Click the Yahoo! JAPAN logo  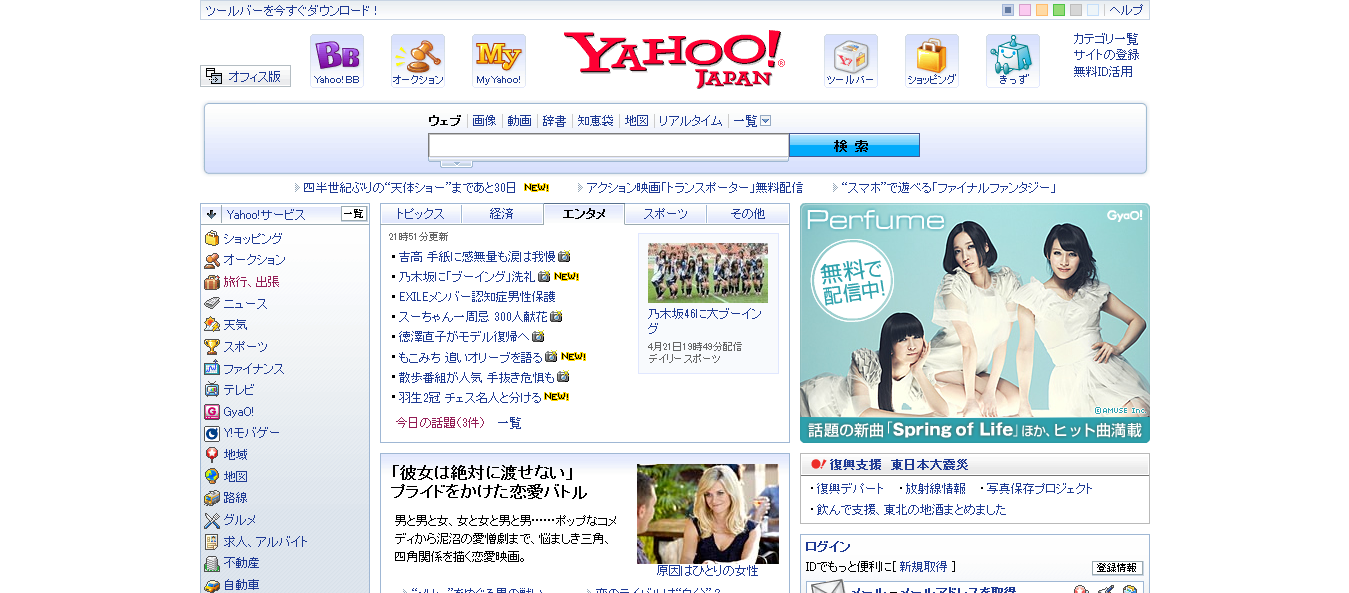tap(674, 59)
